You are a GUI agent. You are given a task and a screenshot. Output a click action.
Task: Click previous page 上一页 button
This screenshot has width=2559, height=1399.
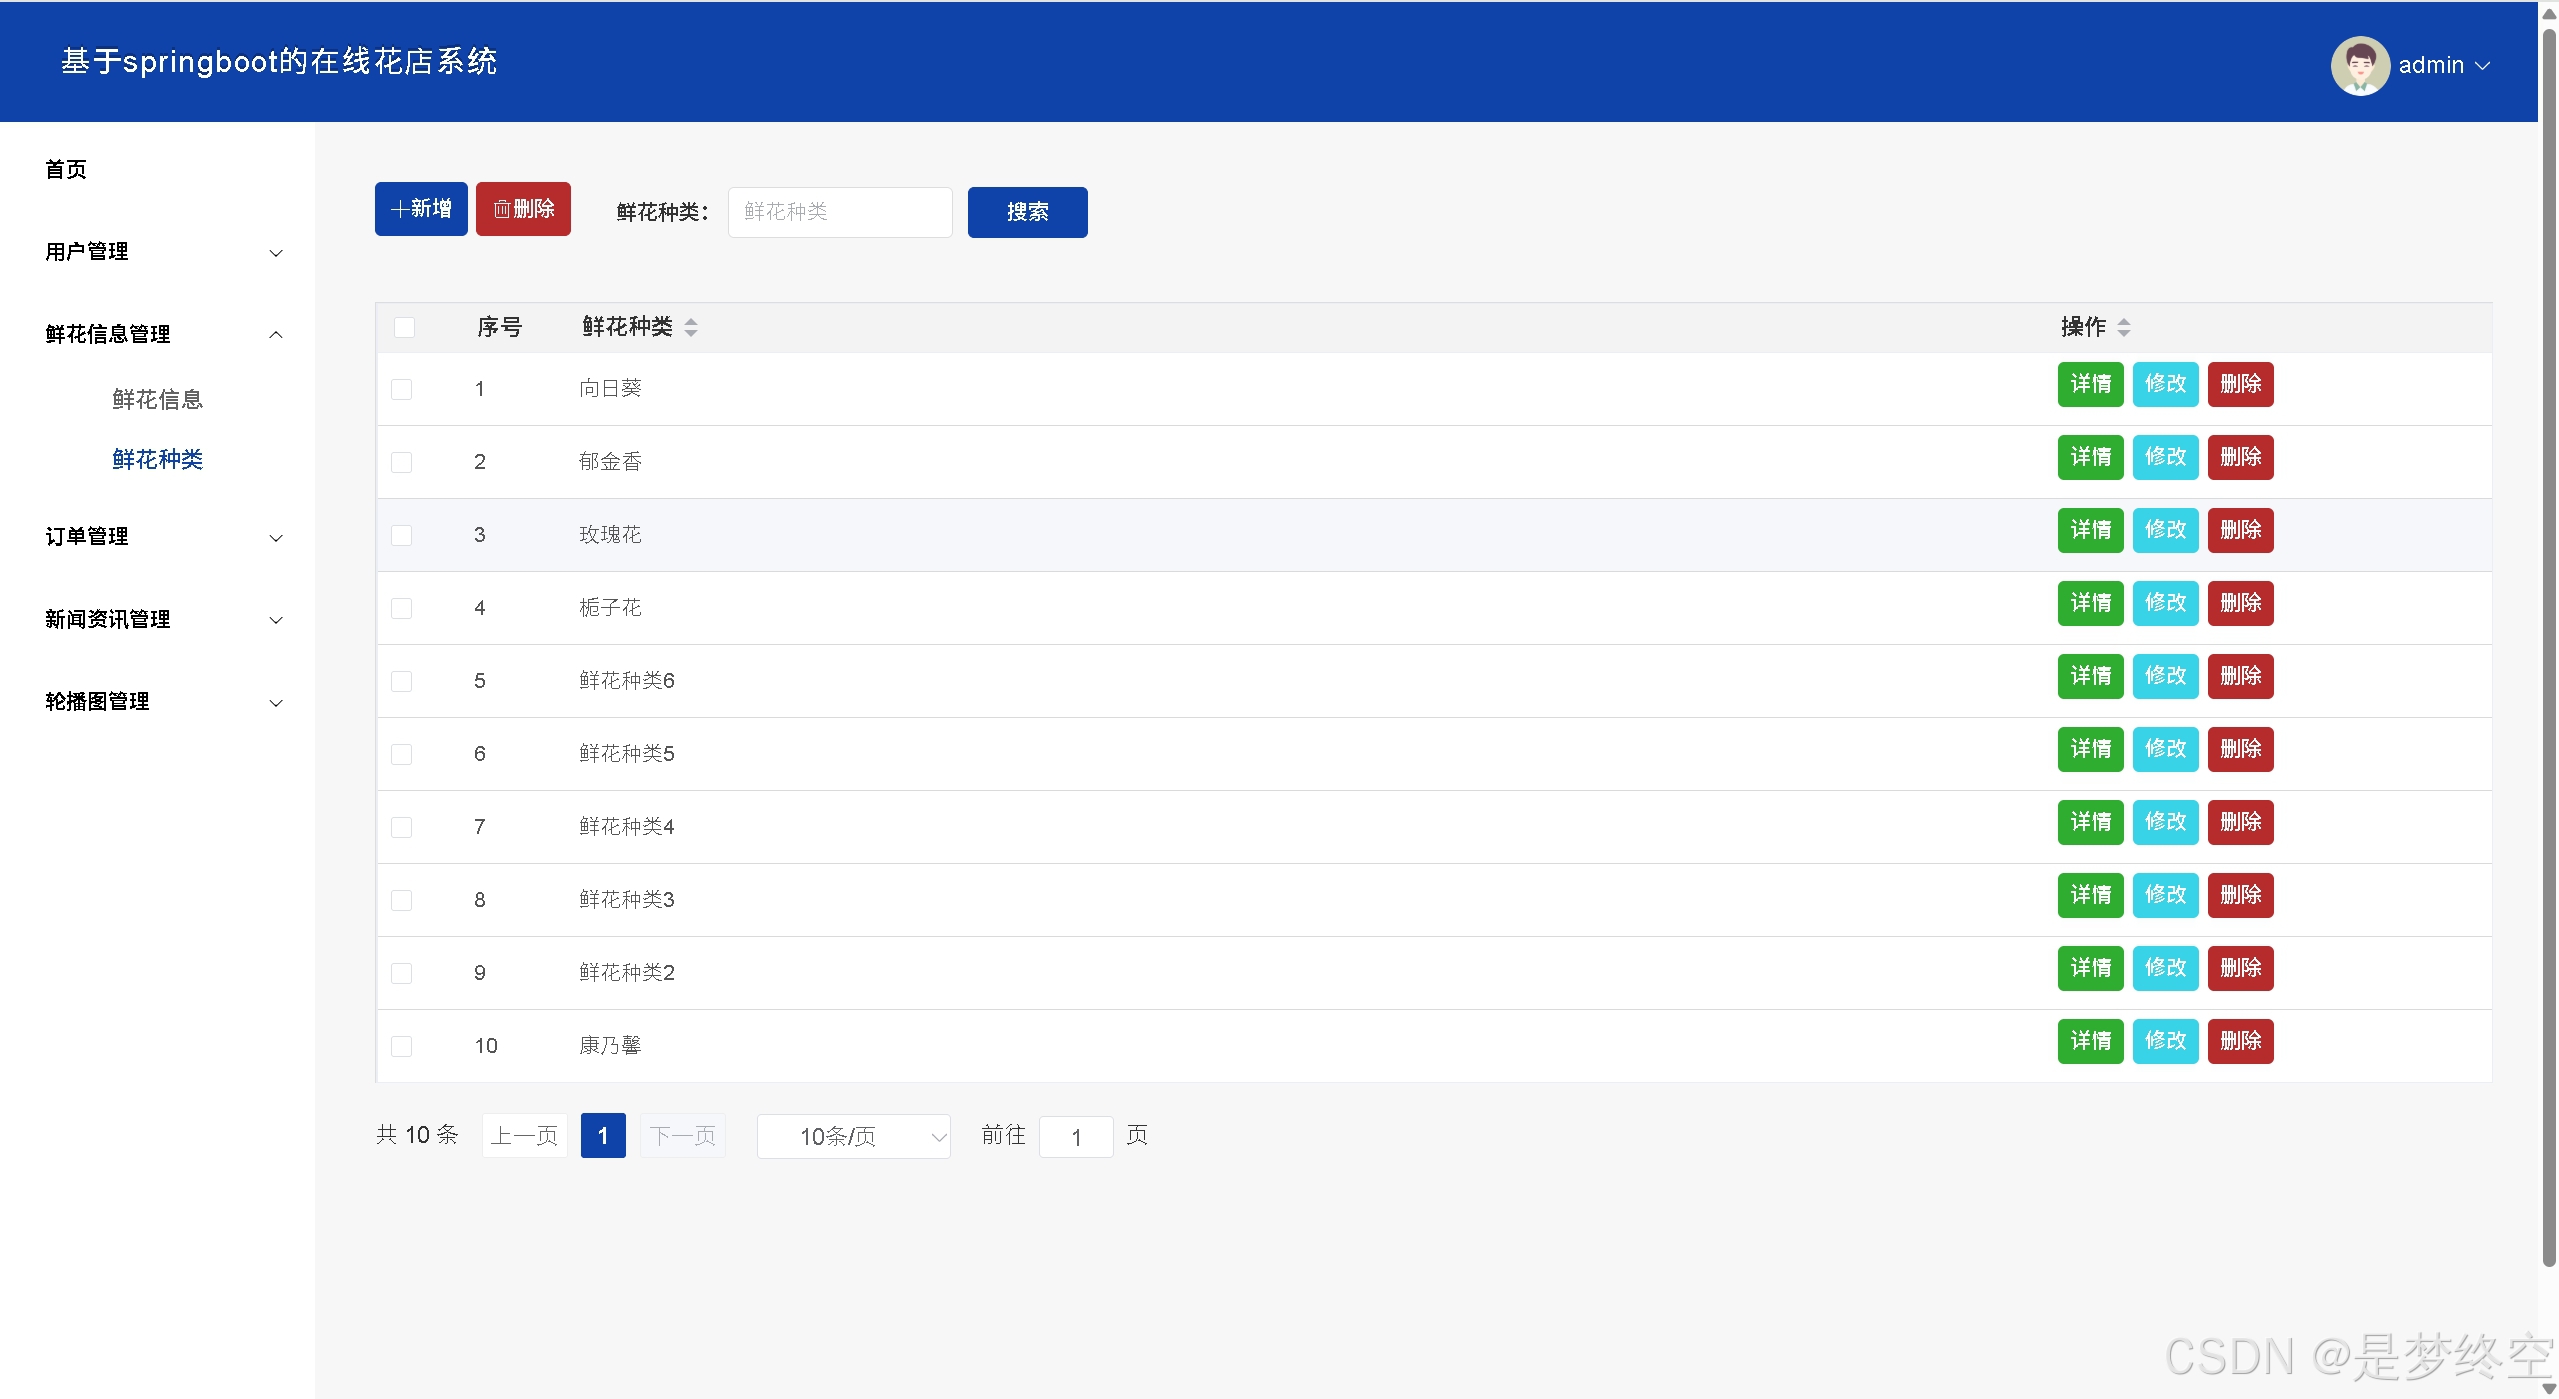[525, 1135]
